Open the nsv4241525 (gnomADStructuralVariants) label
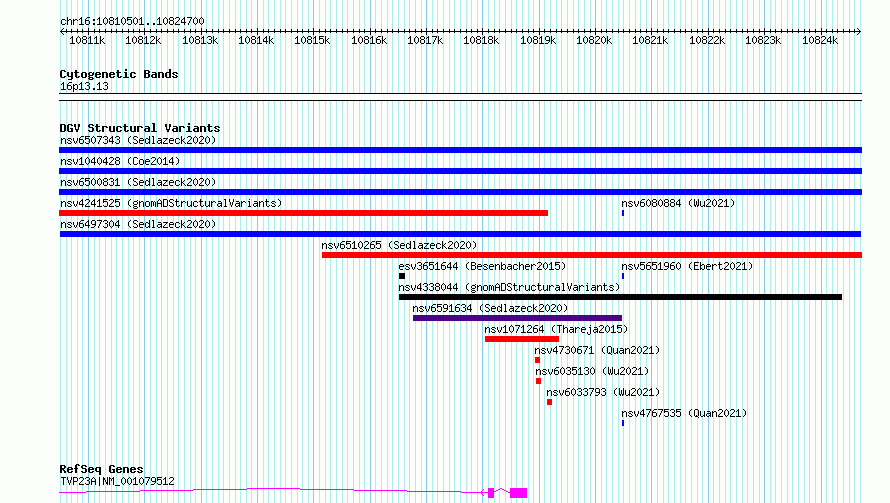890x503 pixels. pos(171,203)
